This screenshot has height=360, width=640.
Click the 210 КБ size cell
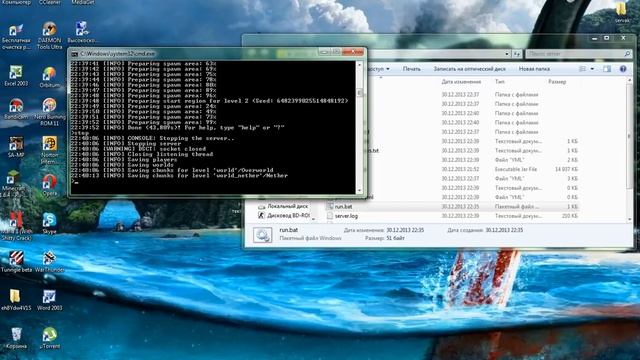570,216
